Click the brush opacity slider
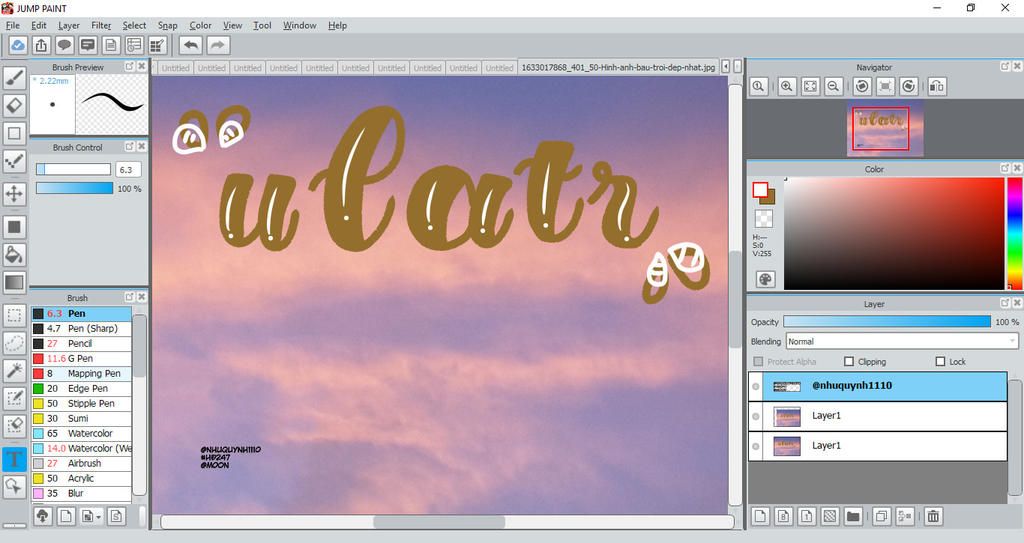1024x543 pixels. [x=74, y=188]
